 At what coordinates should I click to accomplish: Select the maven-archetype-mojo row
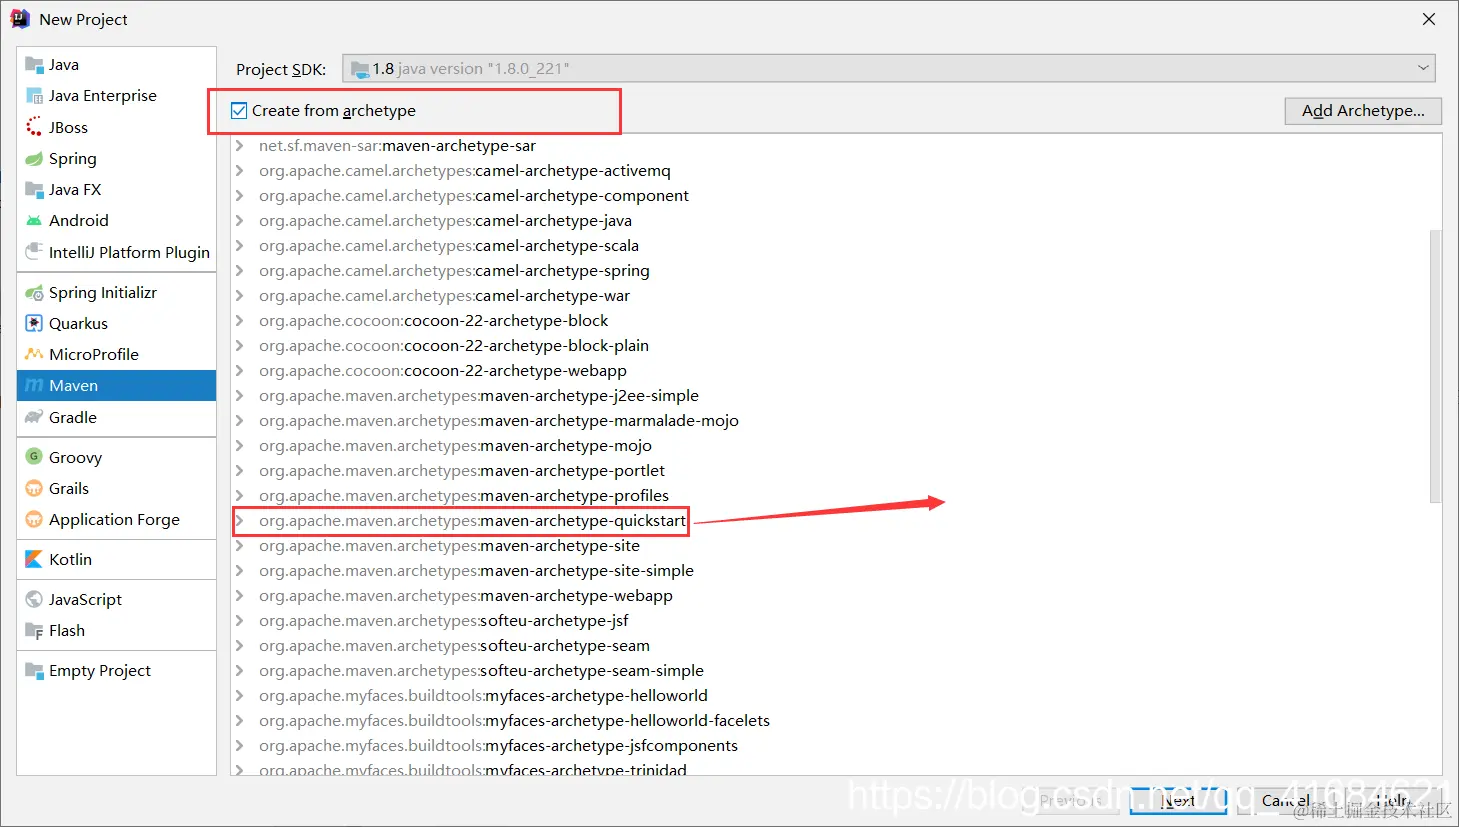pos(836,445)
